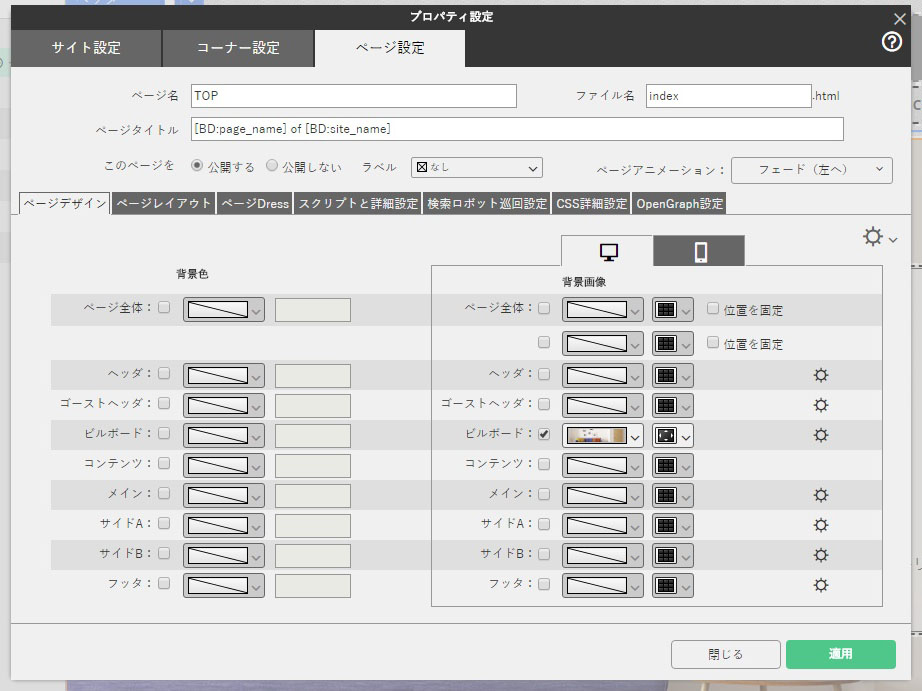The width and height of the screenshot is (922, 691).
Task: Open the ページ全体 background color swatch
Action: pyautogui.click(x=222, y=309)
